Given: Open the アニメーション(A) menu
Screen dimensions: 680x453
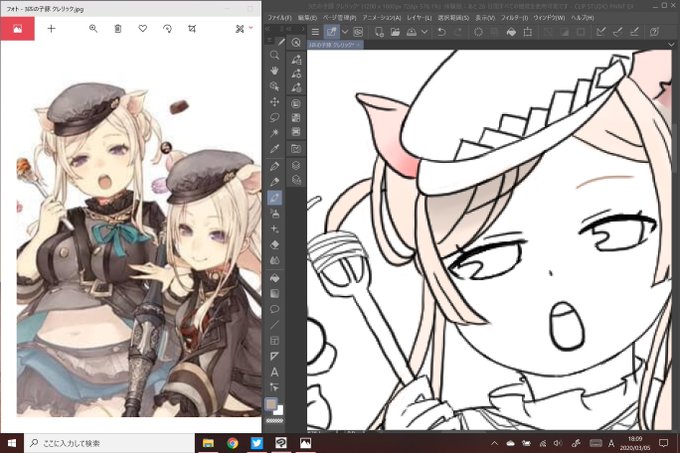Looking at the screenshot, I should pos(382,18).
